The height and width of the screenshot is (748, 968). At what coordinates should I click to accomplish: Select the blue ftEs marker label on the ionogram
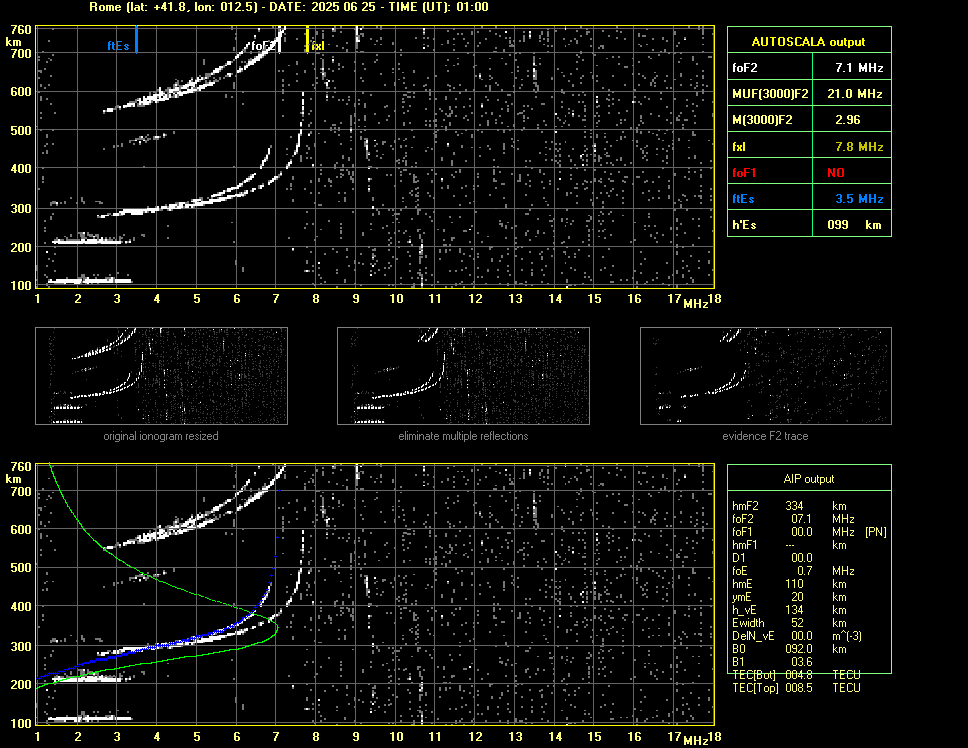[x=119, y=46]
